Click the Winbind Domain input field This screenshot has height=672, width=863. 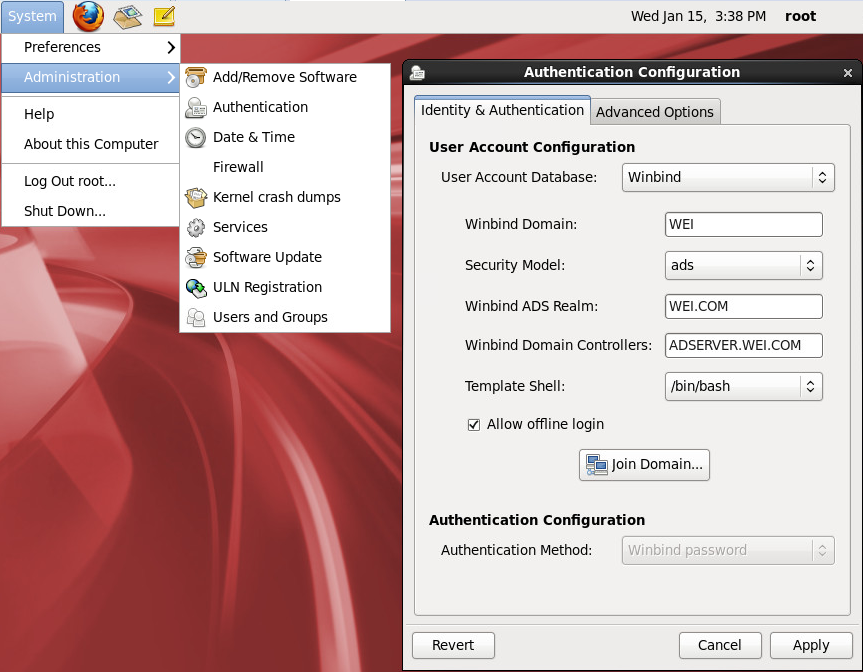[744, 225]
